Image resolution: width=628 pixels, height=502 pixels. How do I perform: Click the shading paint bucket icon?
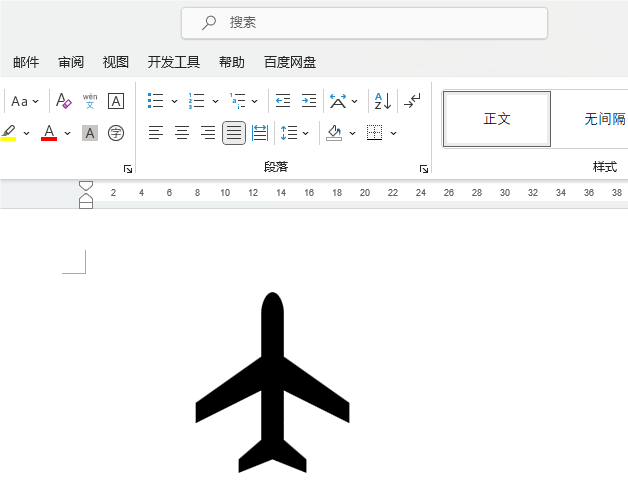click(334, 133)
